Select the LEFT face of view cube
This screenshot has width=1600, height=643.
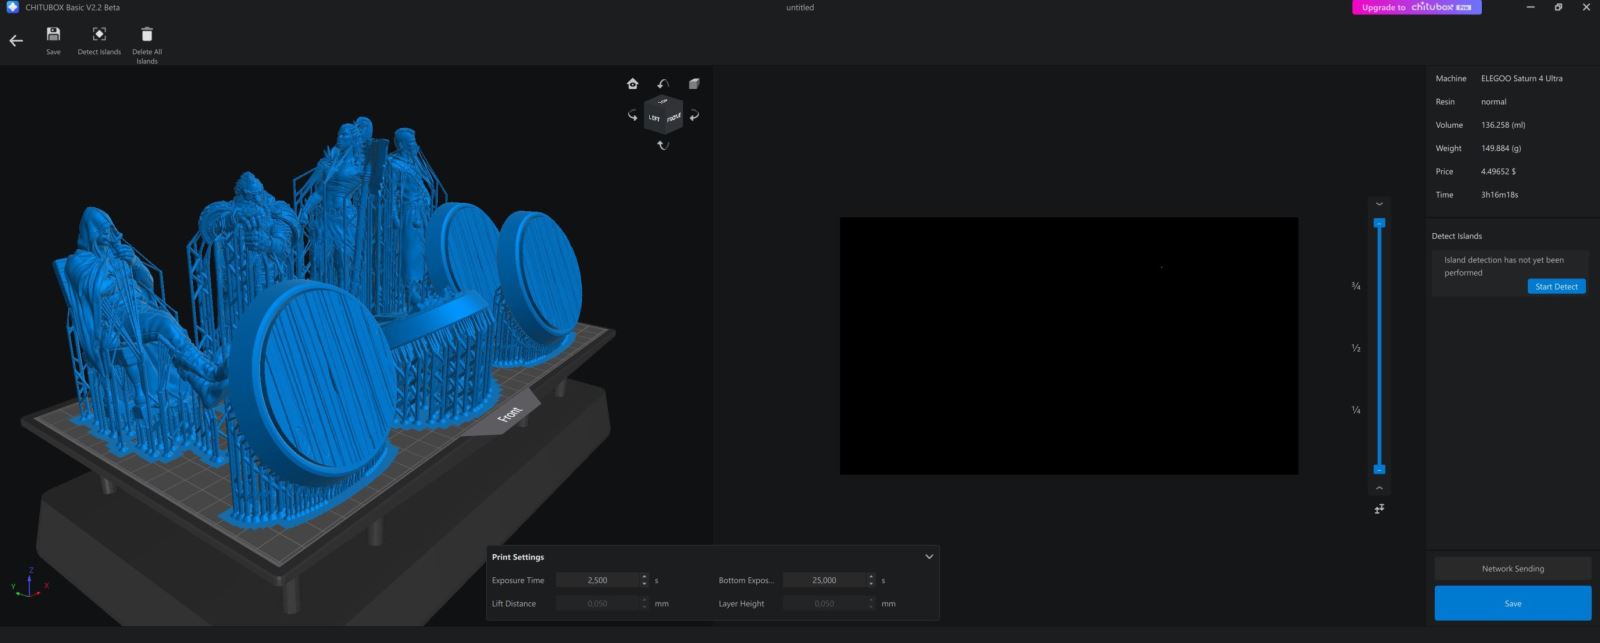point(654,118)
